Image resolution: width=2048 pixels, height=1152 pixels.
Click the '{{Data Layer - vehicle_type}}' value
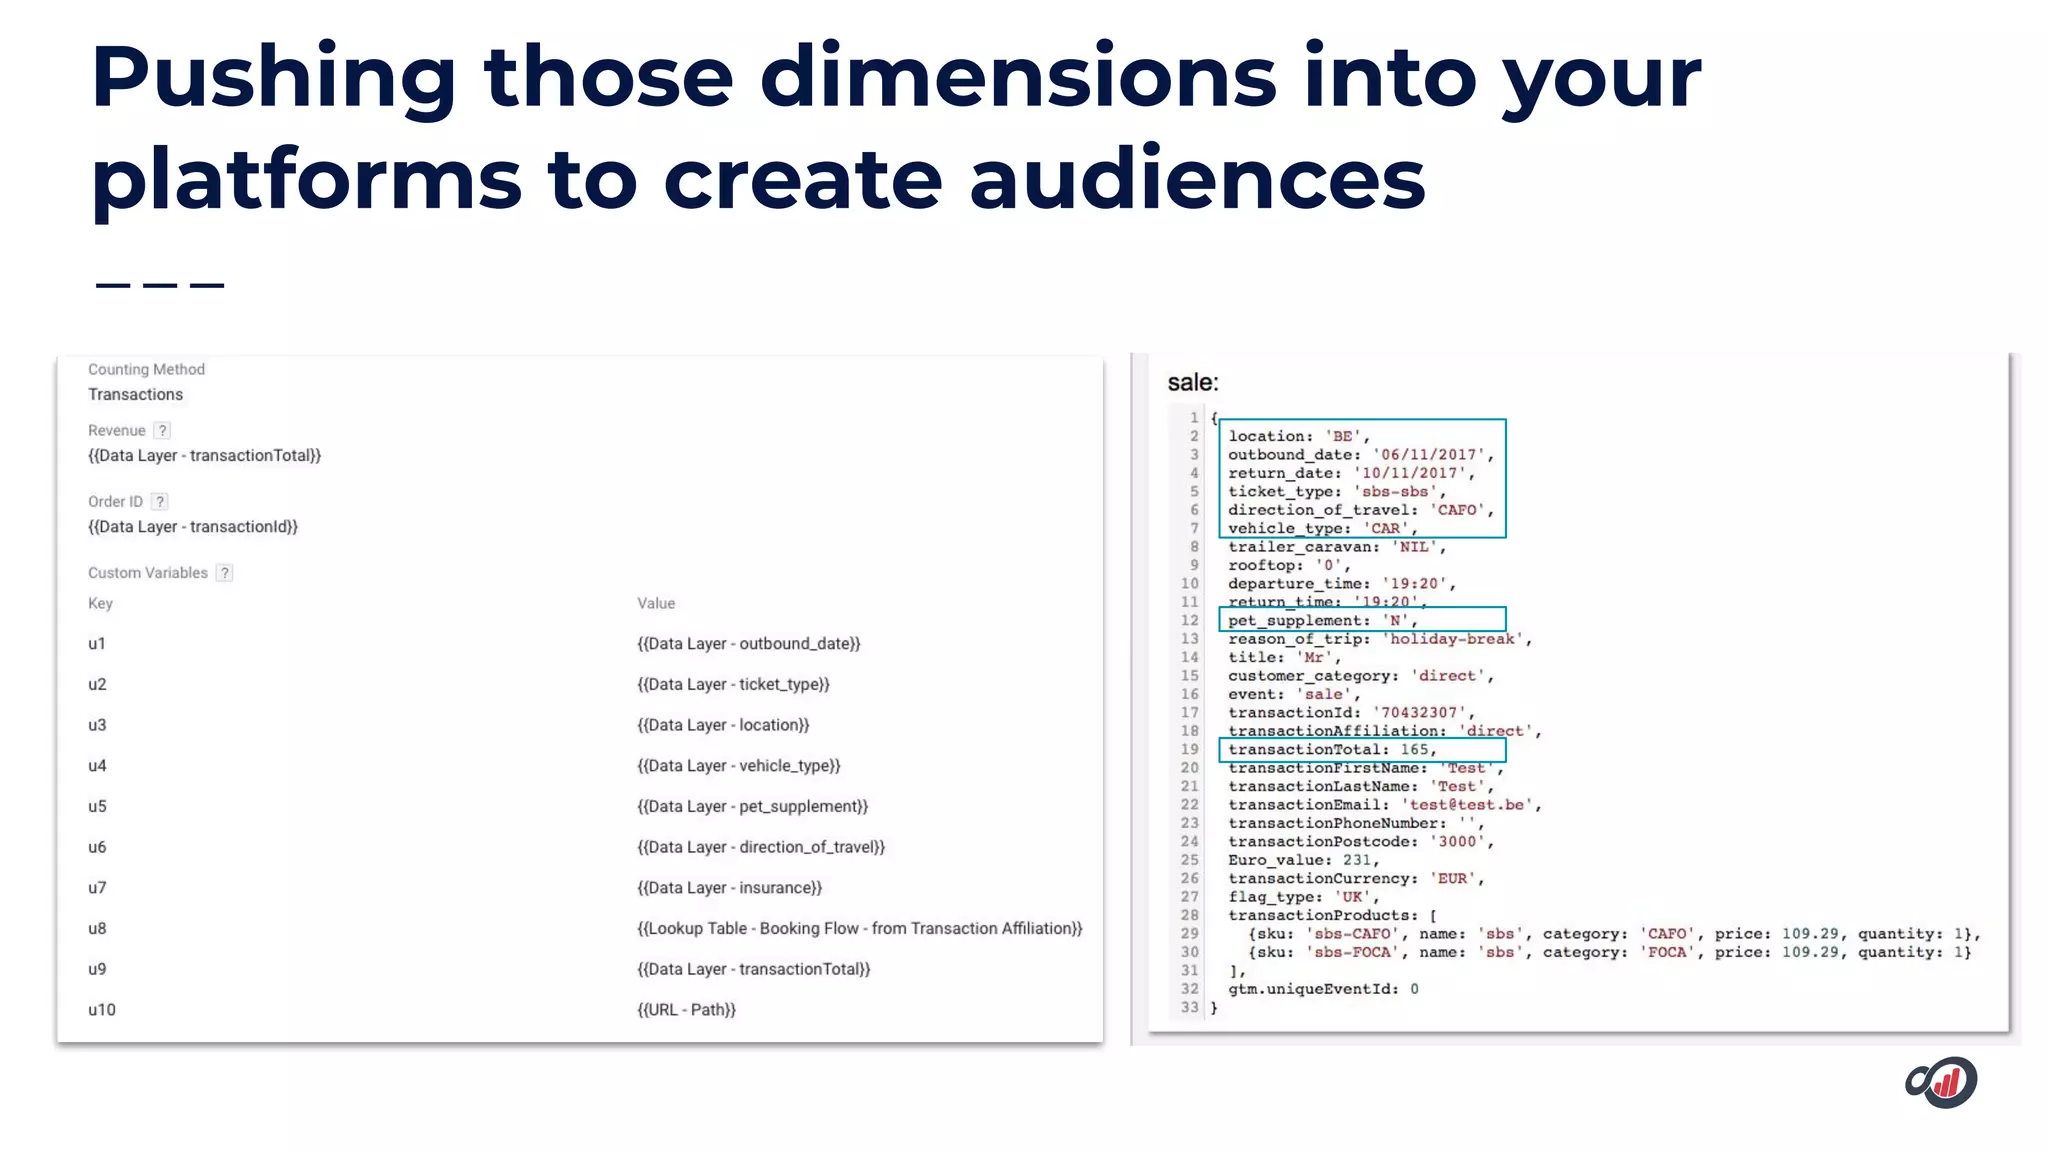(739, 766)
